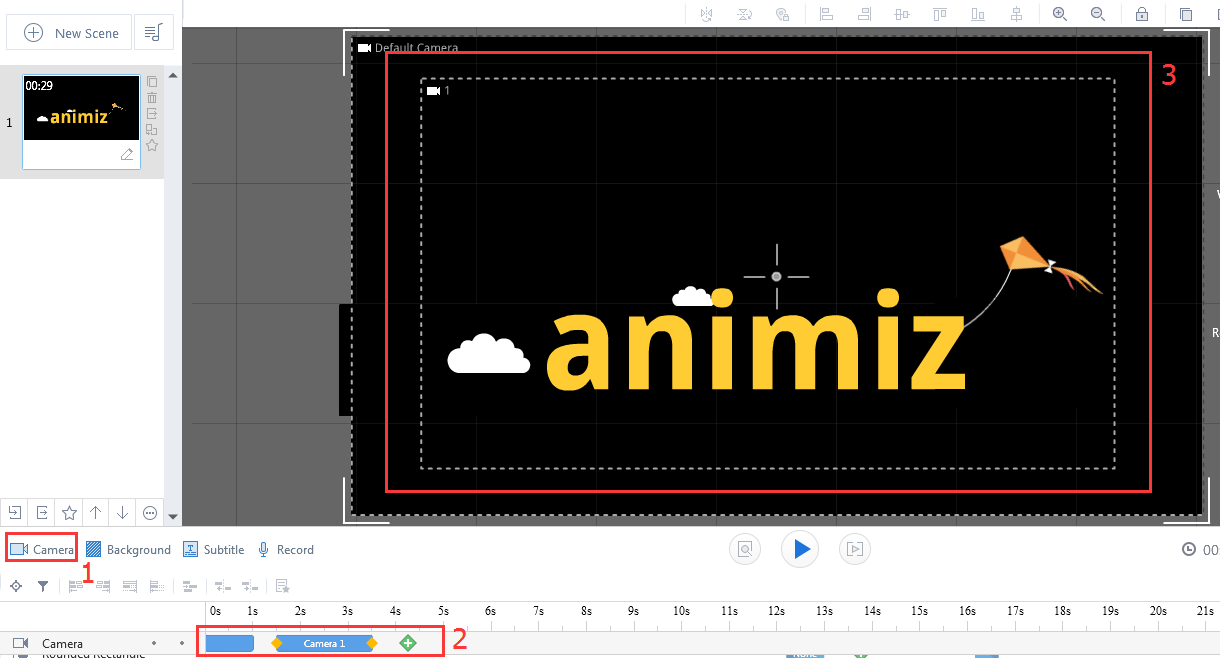Viewport: 1220px width, 658px height.
Task: Align objects to vertical center
Action: (x=1016, y=14)
